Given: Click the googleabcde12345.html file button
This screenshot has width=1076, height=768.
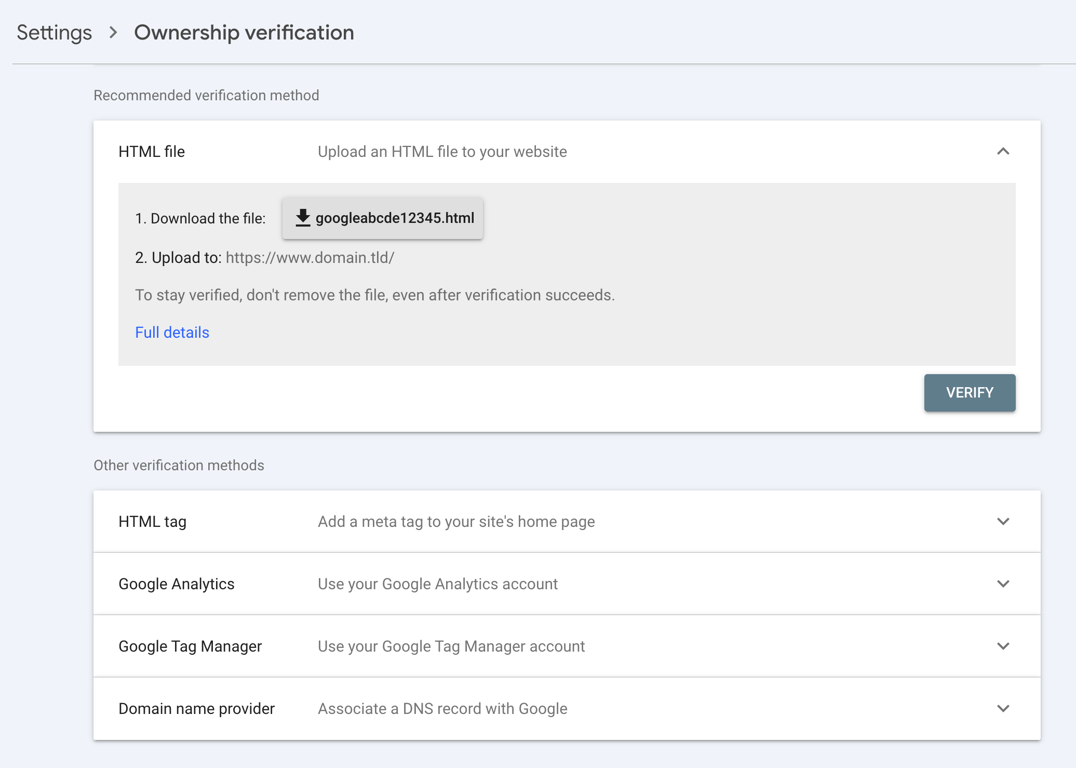Looking at the screenshot, I should 382,217.
